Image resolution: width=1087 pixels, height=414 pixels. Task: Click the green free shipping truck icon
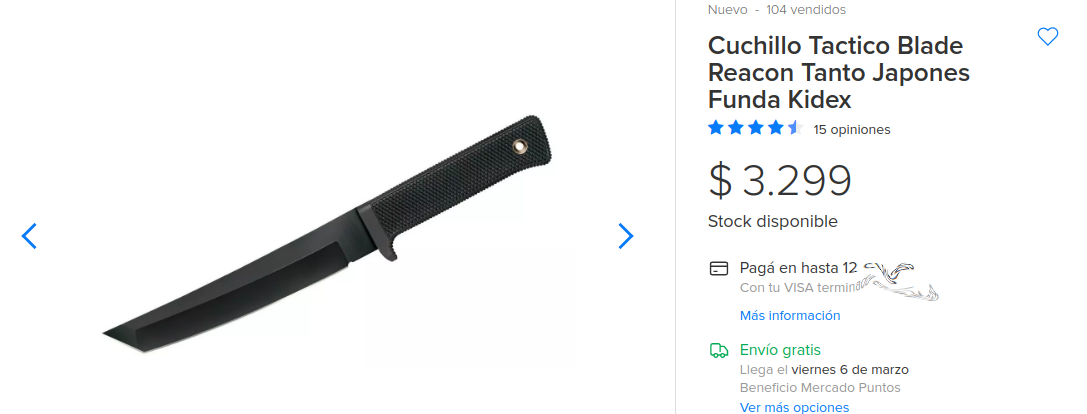719,350
